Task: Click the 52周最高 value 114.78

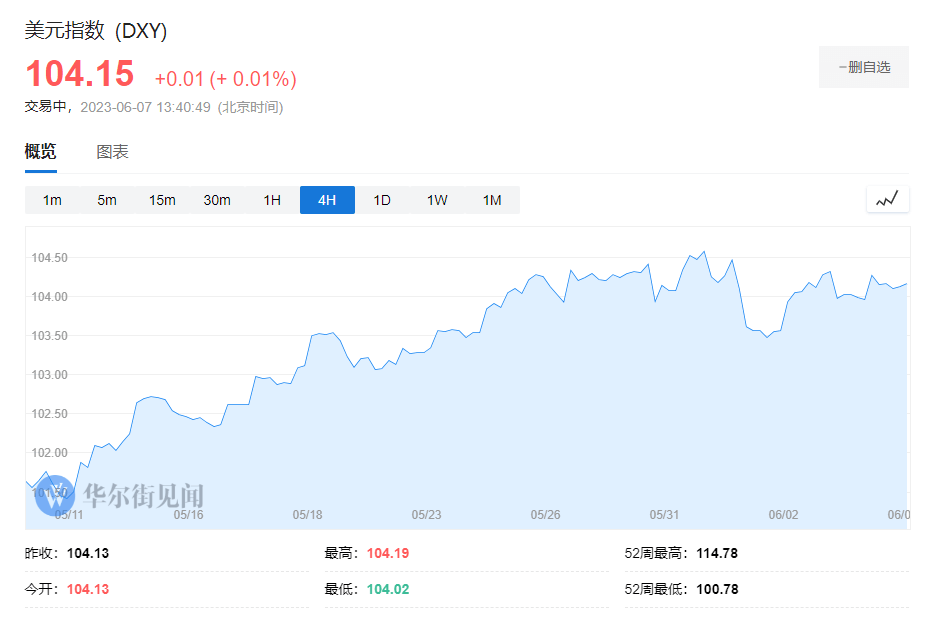Action: tap(717, 553)
